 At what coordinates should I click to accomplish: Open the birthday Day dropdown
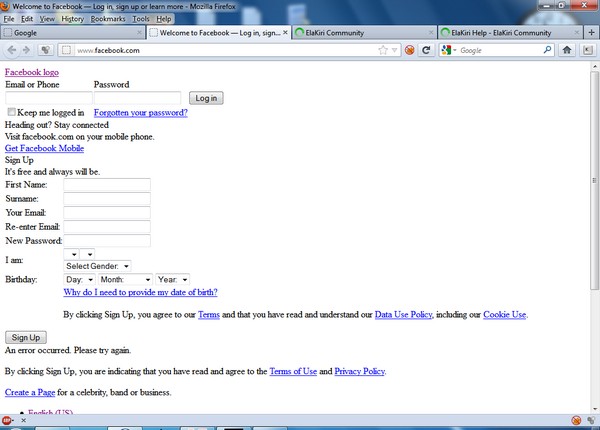tap(79, 280)
